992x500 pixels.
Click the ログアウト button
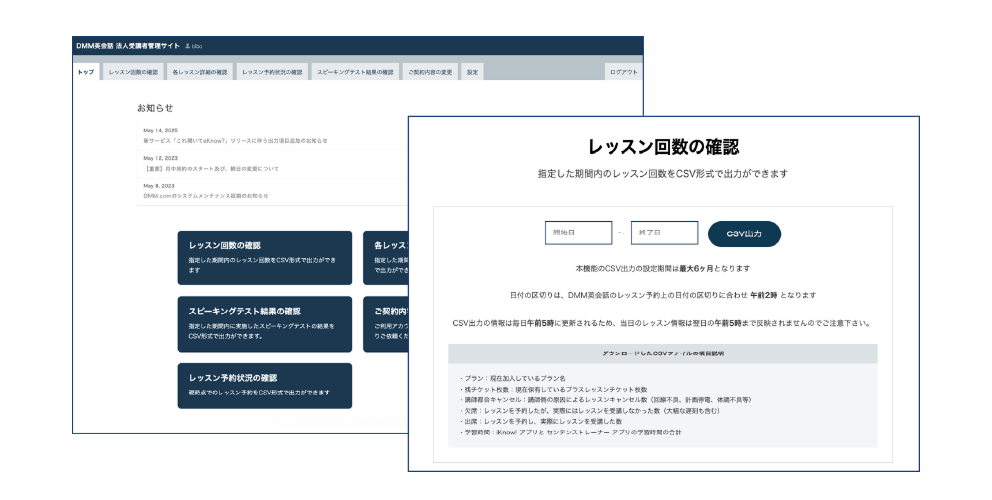[623, 72]
